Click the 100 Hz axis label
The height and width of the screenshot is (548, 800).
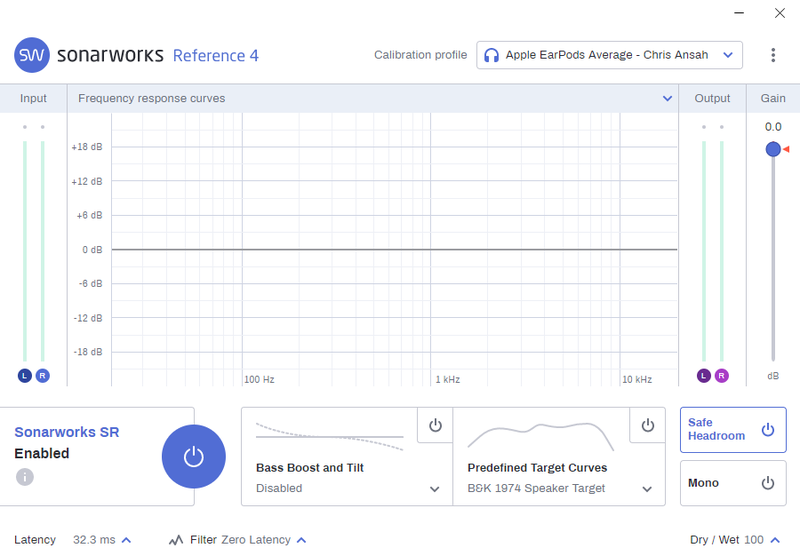(259, 380)
